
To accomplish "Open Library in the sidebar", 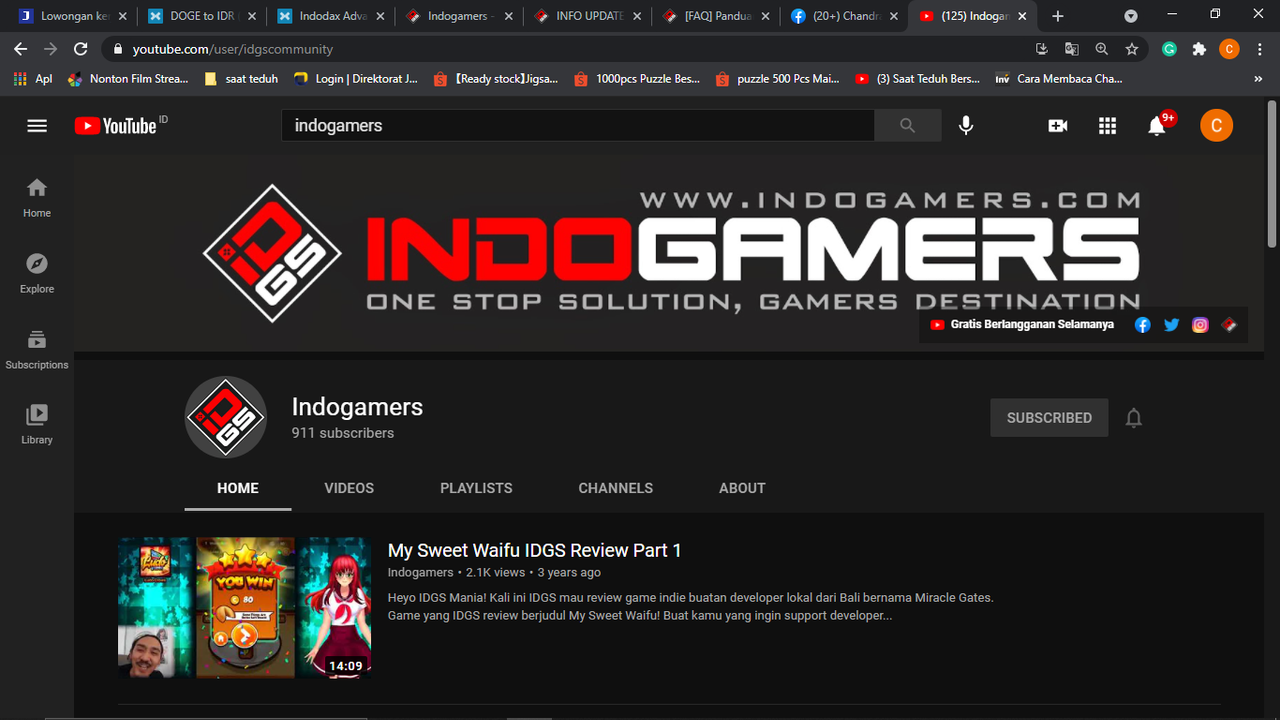I will point(37,424).
